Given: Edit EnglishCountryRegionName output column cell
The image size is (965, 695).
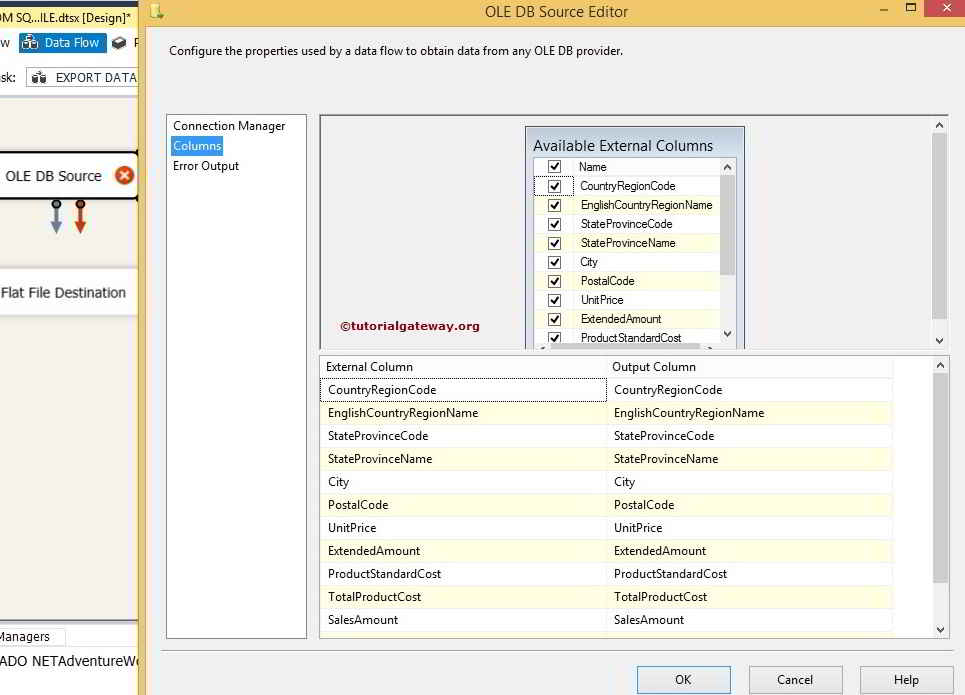Looking at the screenshot, I should pyautogui.click(x=749, y=413).
